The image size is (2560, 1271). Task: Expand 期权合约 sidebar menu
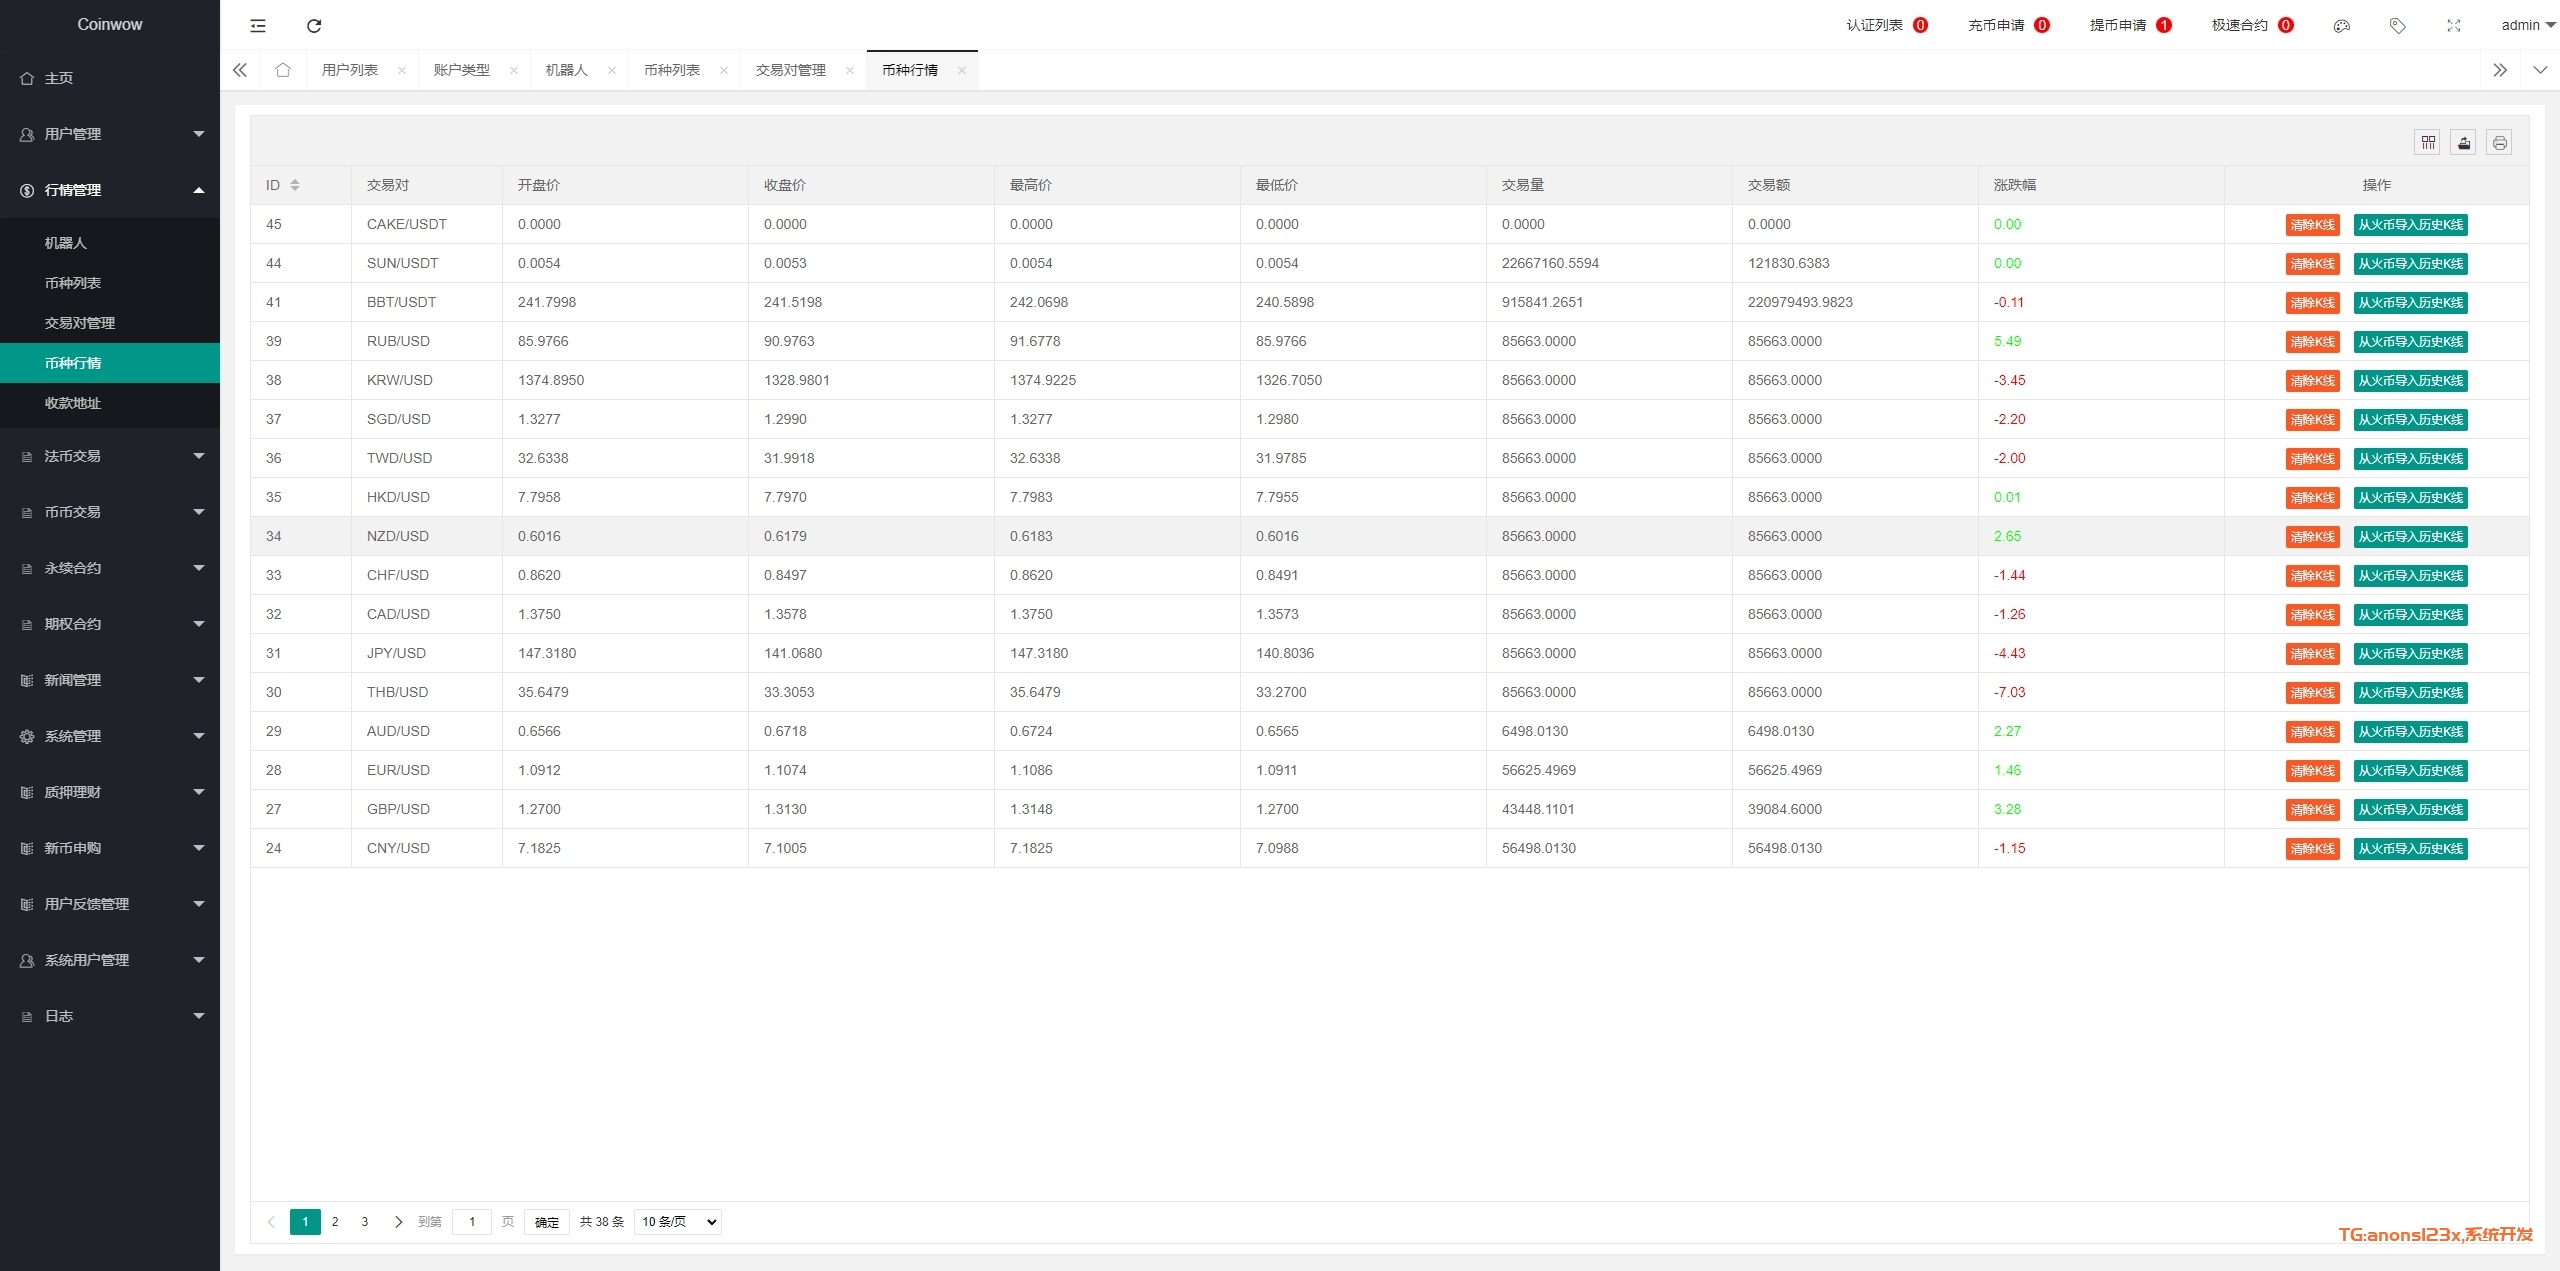[110, 624]
